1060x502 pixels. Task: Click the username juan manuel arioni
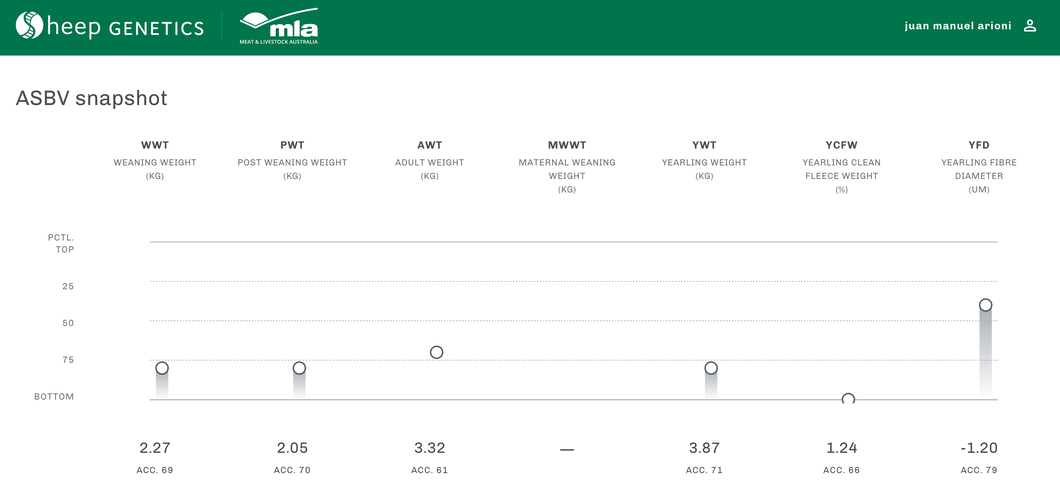[957, 26]
